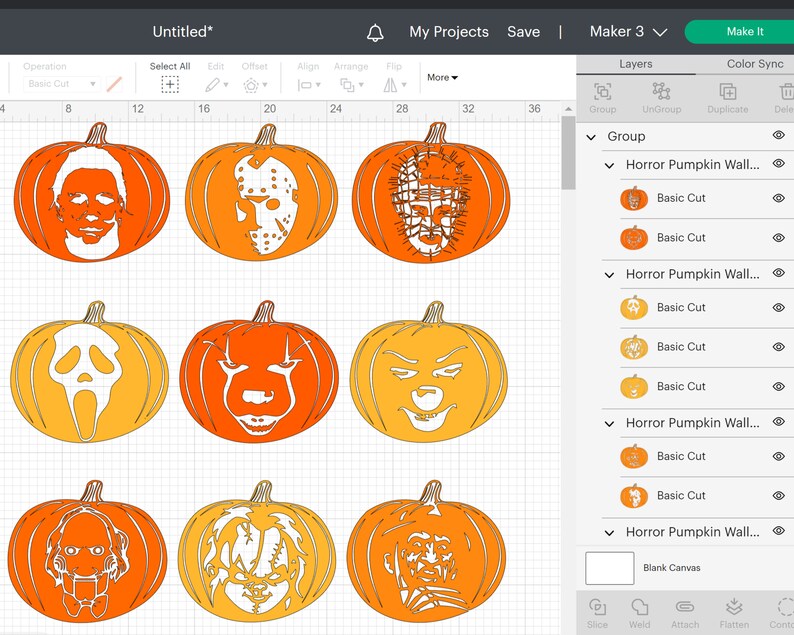The height and width of the screenshot is (635, 794).
Task: Click the Slice tool icon
Action: (x=597, y=607)
